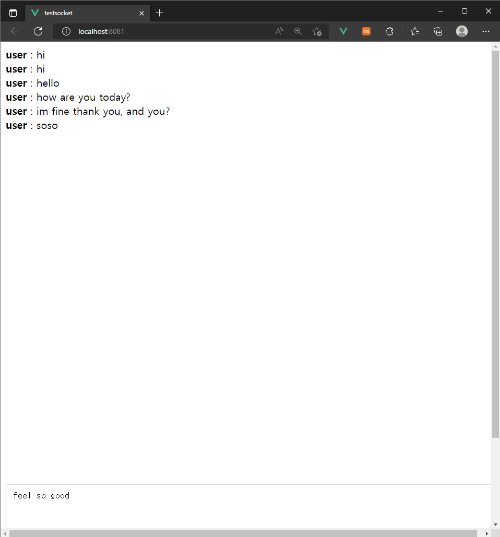The height and width of the screenshot is (537, 500).
Task: Click the scroll up arrow
Action: [495, 46]
